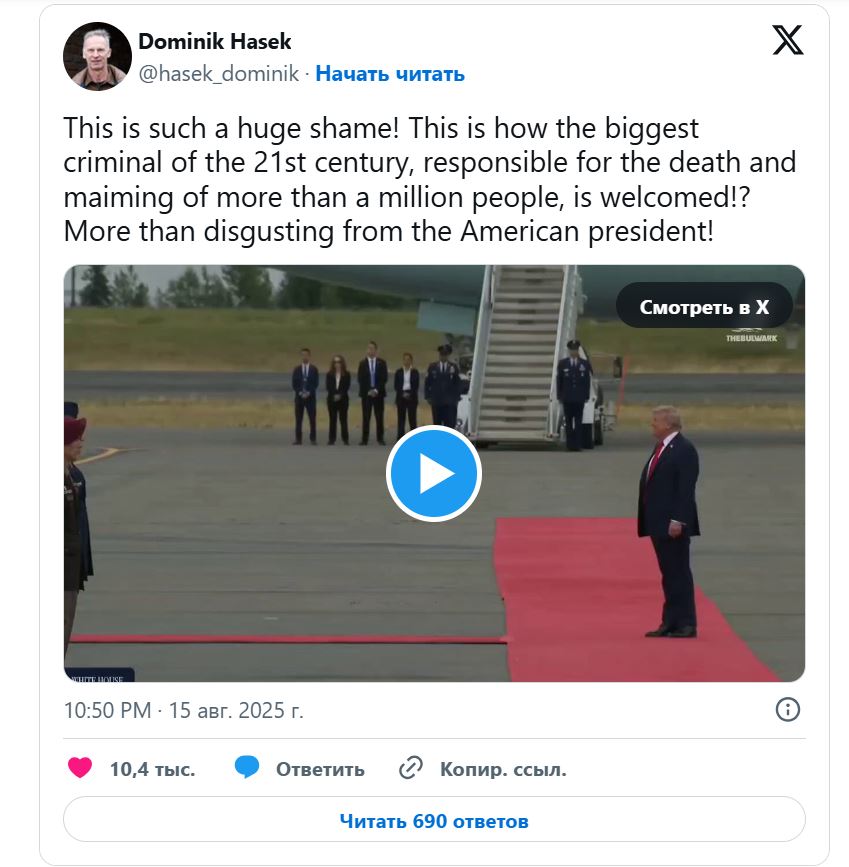The height and width of the screenshot is (867, 849).
Task: Open the tweet info circle icon
Action: [788, 709]
